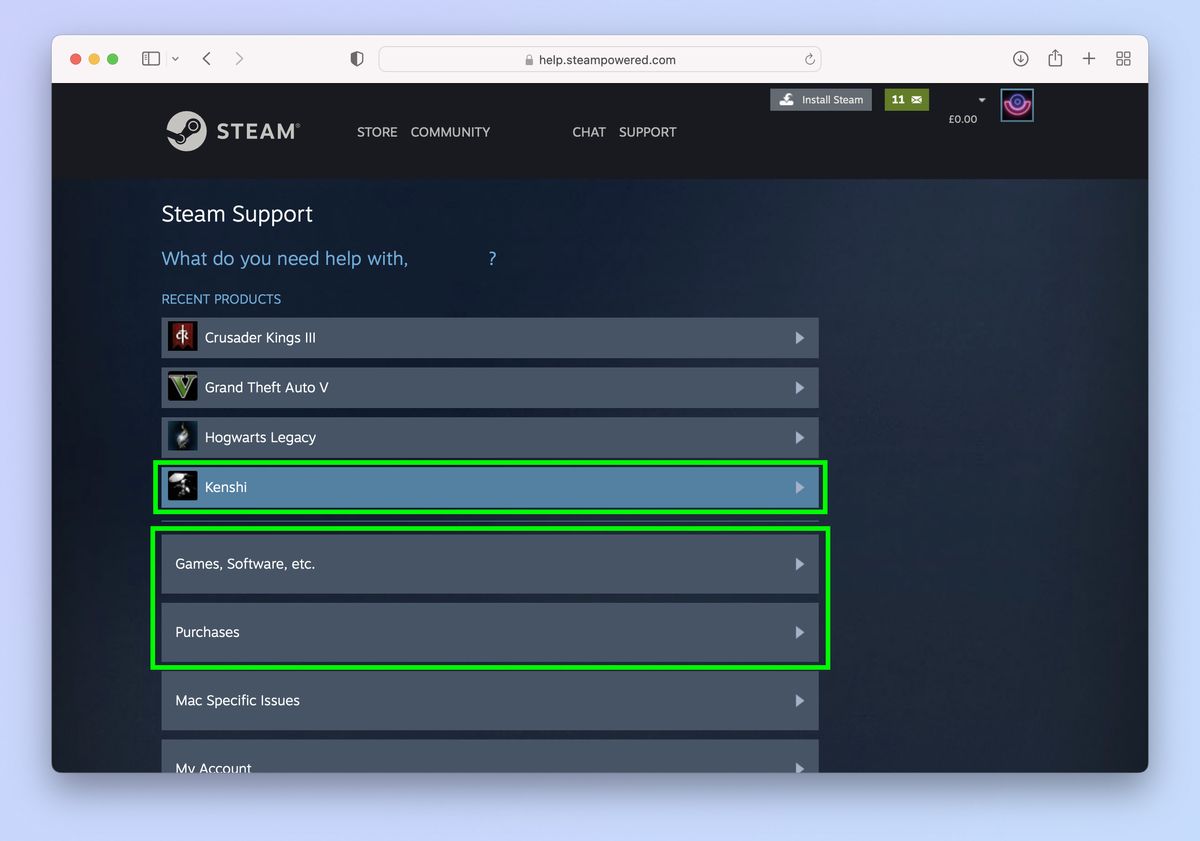Click your profile avatar picture
This screenshot has height=841, width=1200.
click(x=1017, y=104)
